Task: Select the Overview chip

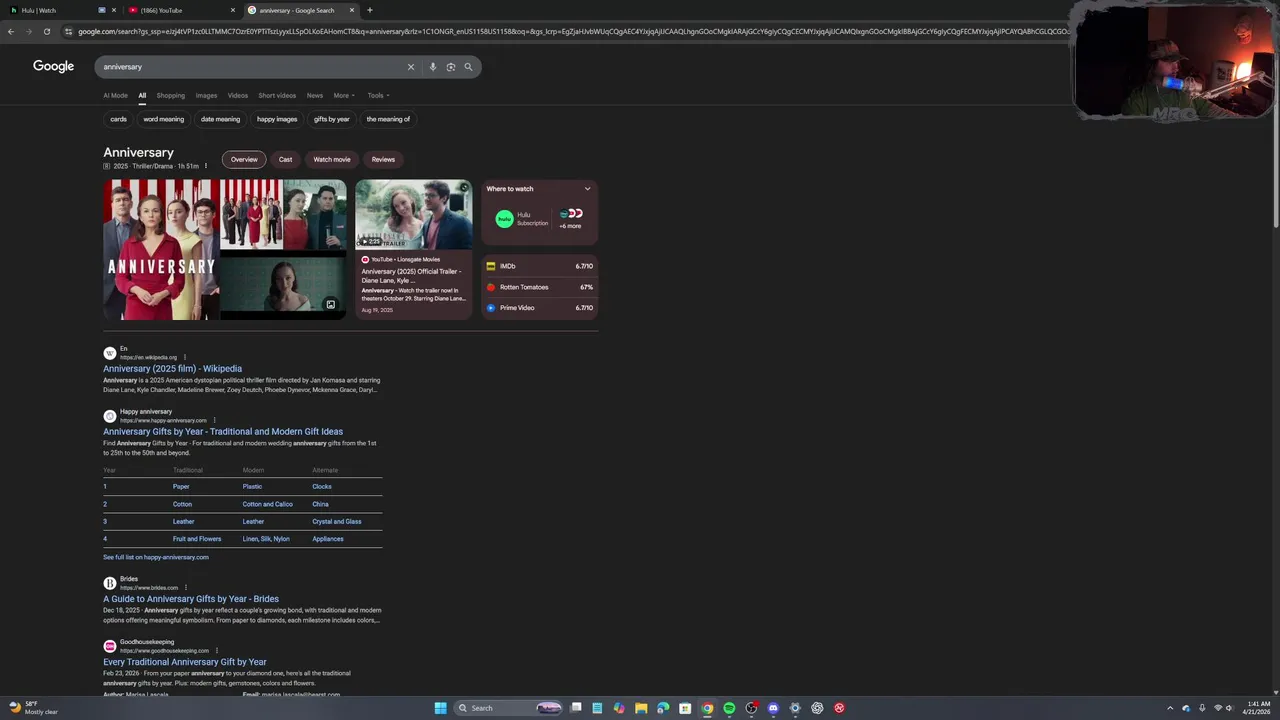Action: coord(244,159)
